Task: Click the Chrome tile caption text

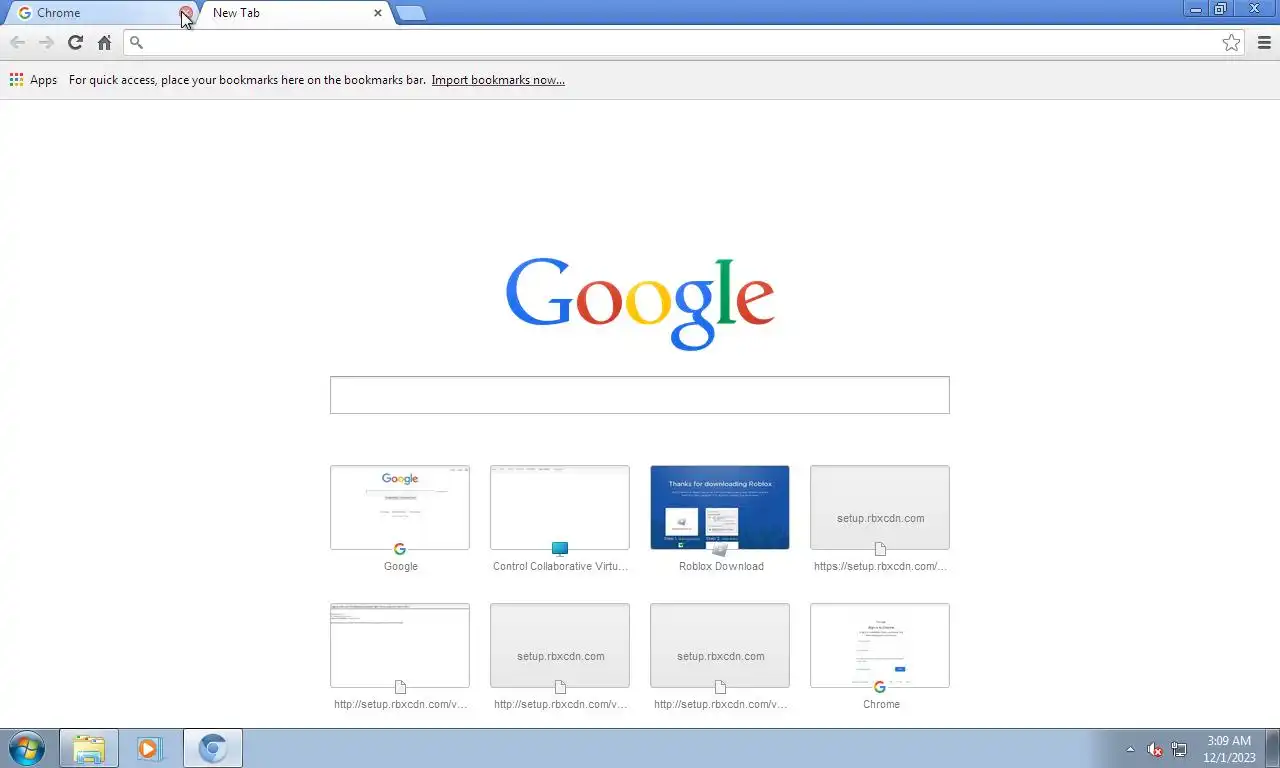Action: (881, 704)
